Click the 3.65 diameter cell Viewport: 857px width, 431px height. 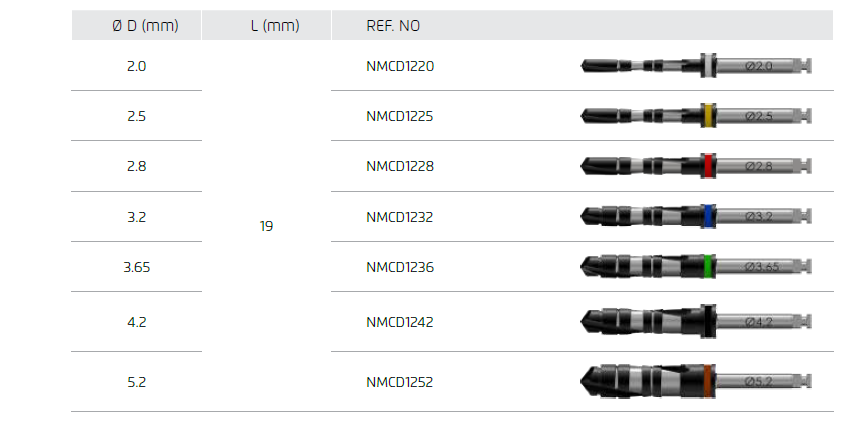click(x=137, y=267)
